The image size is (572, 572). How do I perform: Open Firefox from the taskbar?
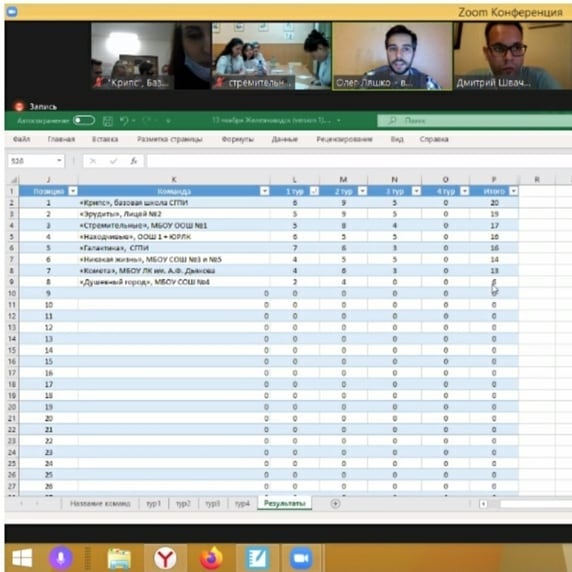pos(211,558)
